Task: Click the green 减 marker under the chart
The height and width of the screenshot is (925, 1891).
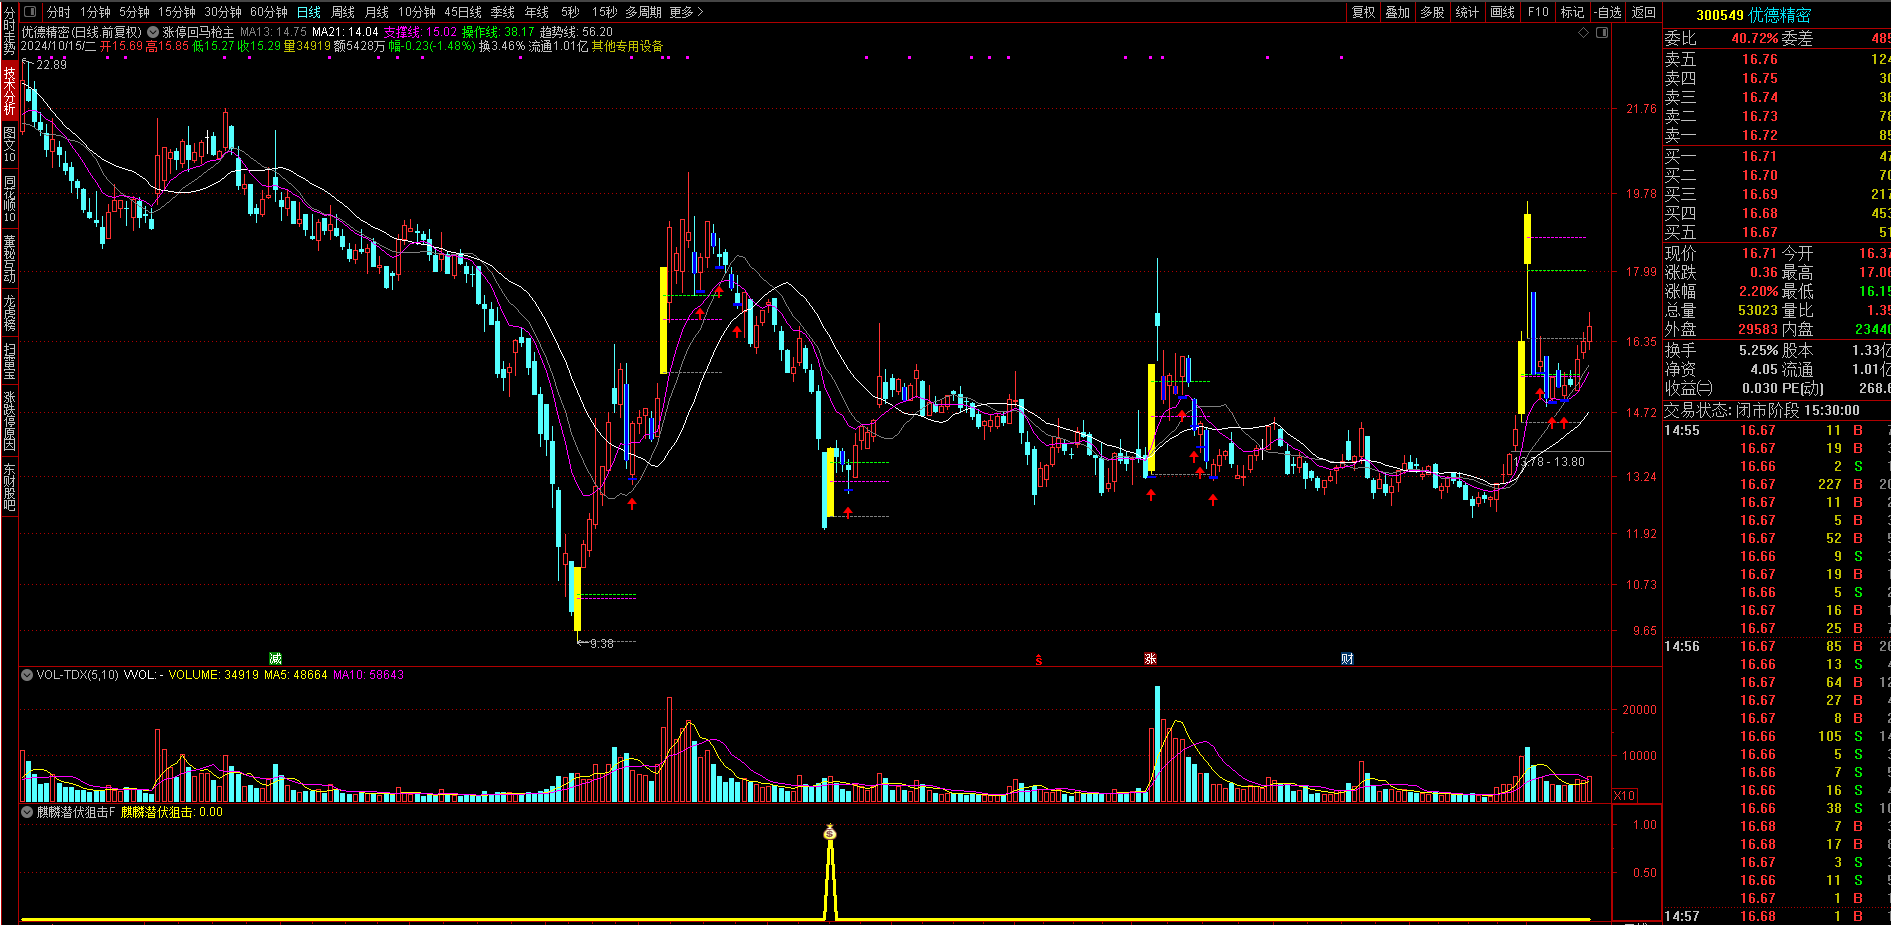Action: click(x=275, y=658)
